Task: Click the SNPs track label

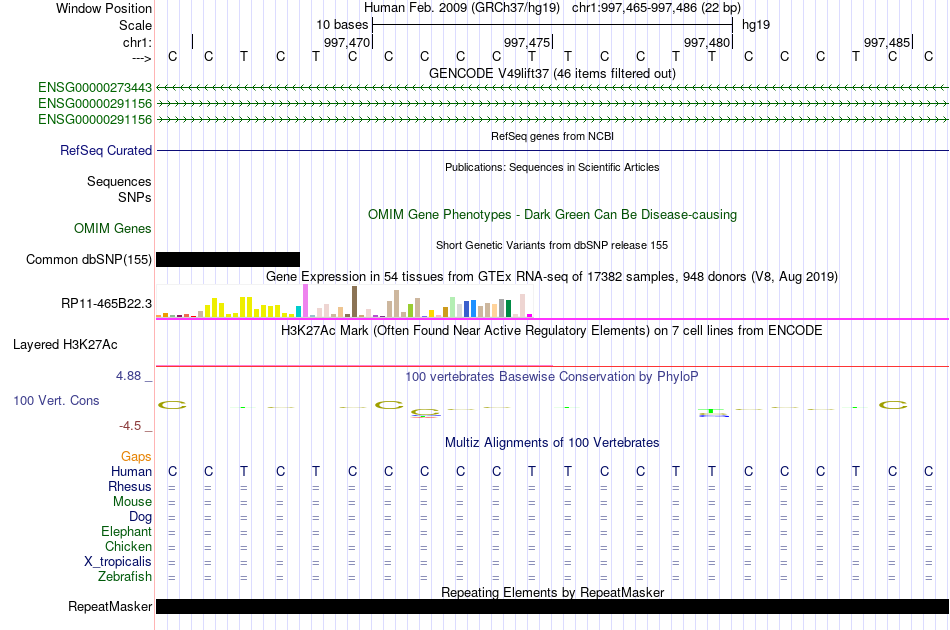Action: coord(135,197)
